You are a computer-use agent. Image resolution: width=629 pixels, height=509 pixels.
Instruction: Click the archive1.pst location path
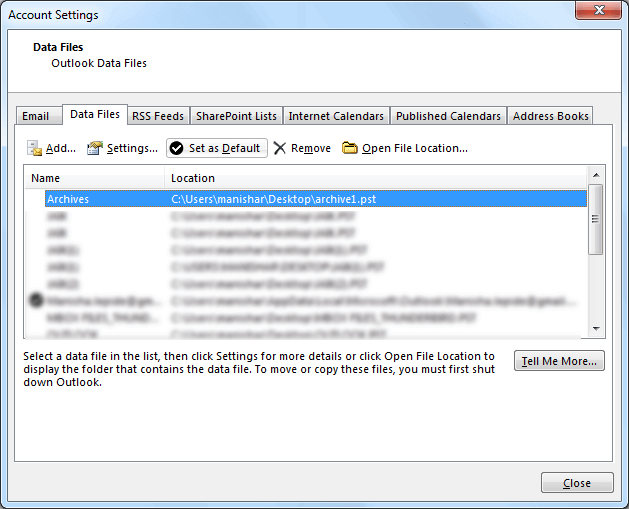274,199
